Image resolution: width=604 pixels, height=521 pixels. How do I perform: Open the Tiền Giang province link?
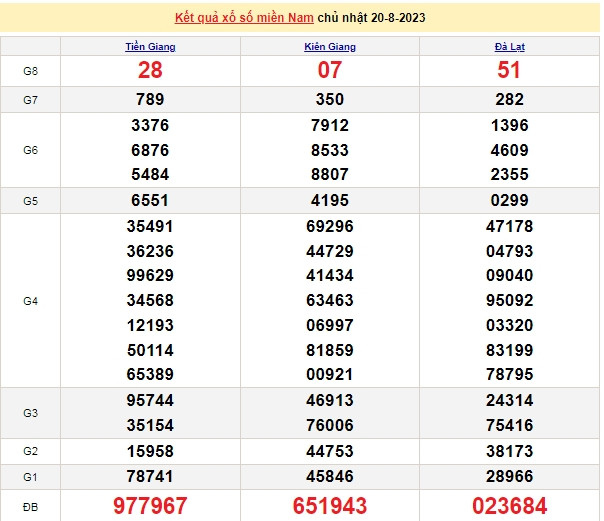coord(150,47)
